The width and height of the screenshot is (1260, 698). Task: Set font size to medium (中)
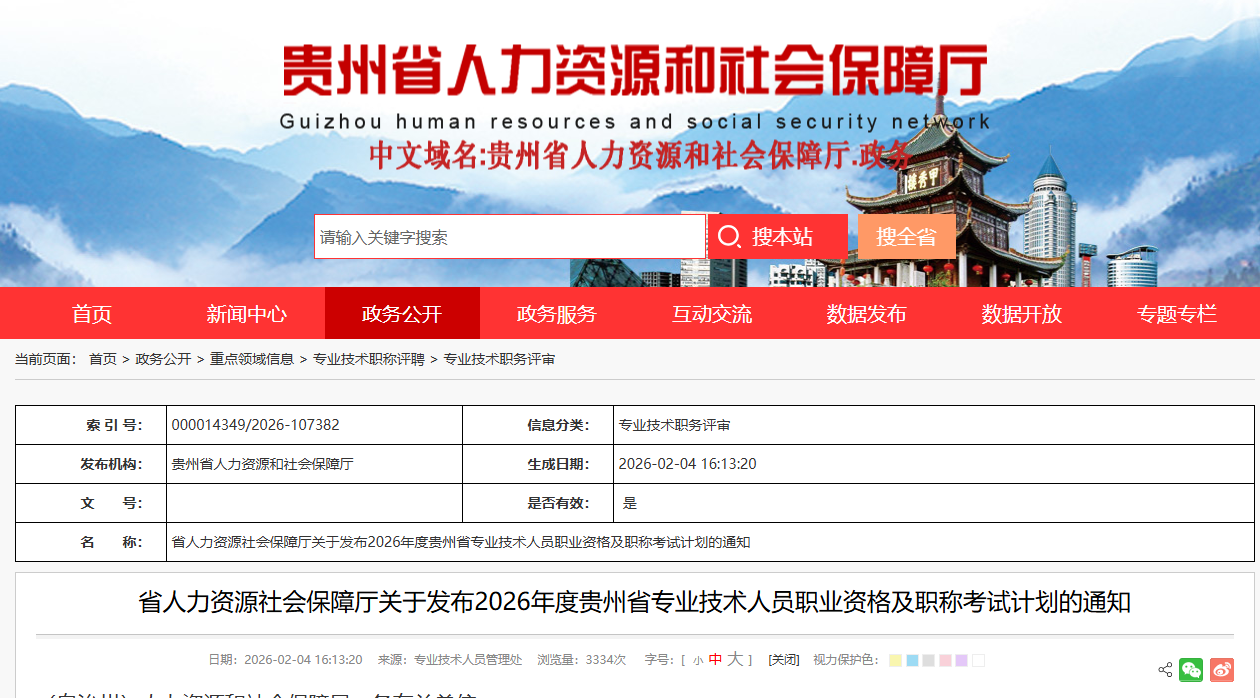click(715, 660)
